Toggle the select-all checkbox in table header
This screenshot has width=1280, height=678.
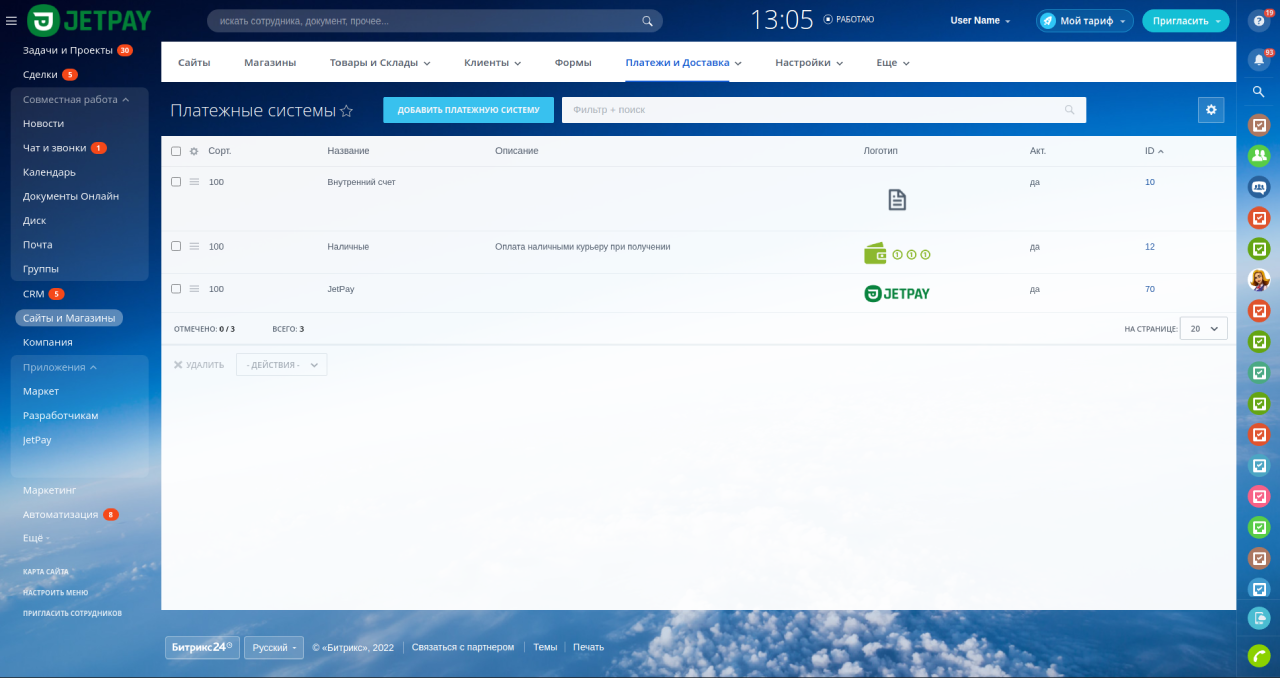click(x=176, y=151)
